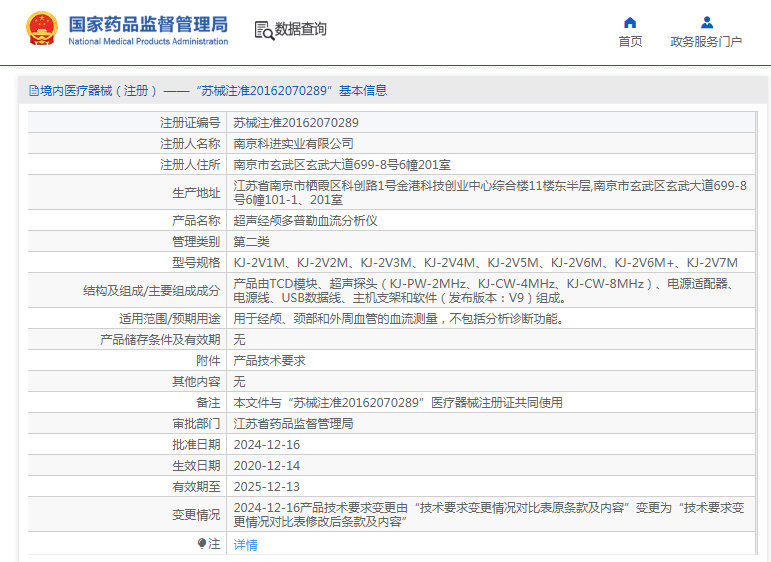Screen dimensions: 771x562
Task: Click the 适用范围/预期用途 label
Action: click(170, 319)
